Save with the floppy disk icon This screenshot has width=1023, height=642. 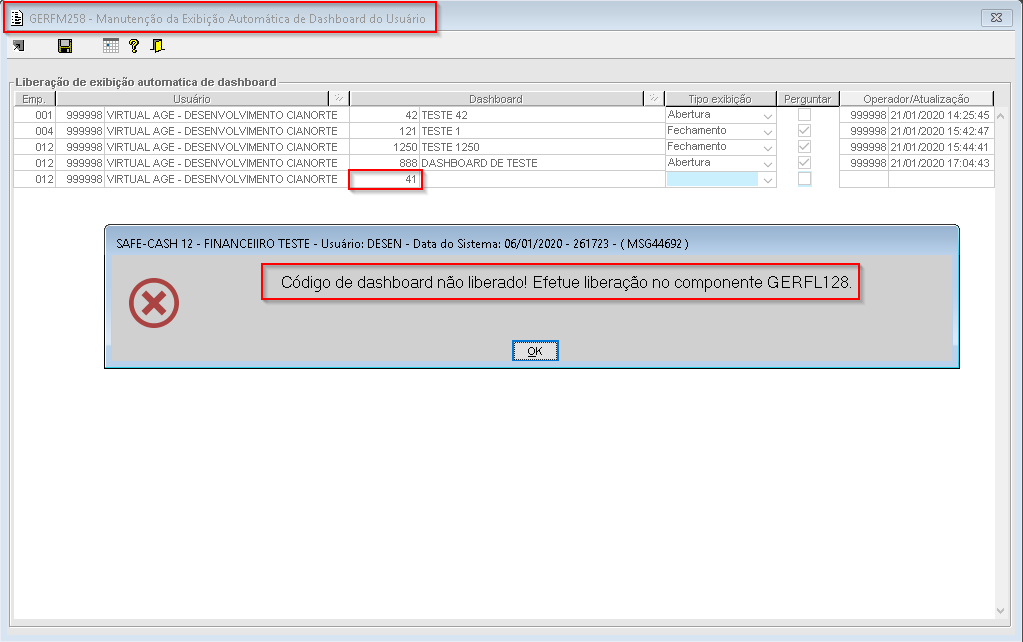(65, 46)
